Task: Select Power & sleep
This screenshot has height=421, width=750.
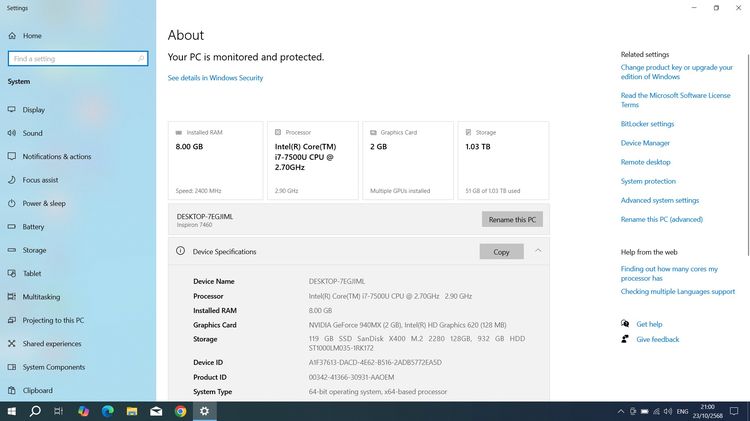Action: click(x=44, y=203)
